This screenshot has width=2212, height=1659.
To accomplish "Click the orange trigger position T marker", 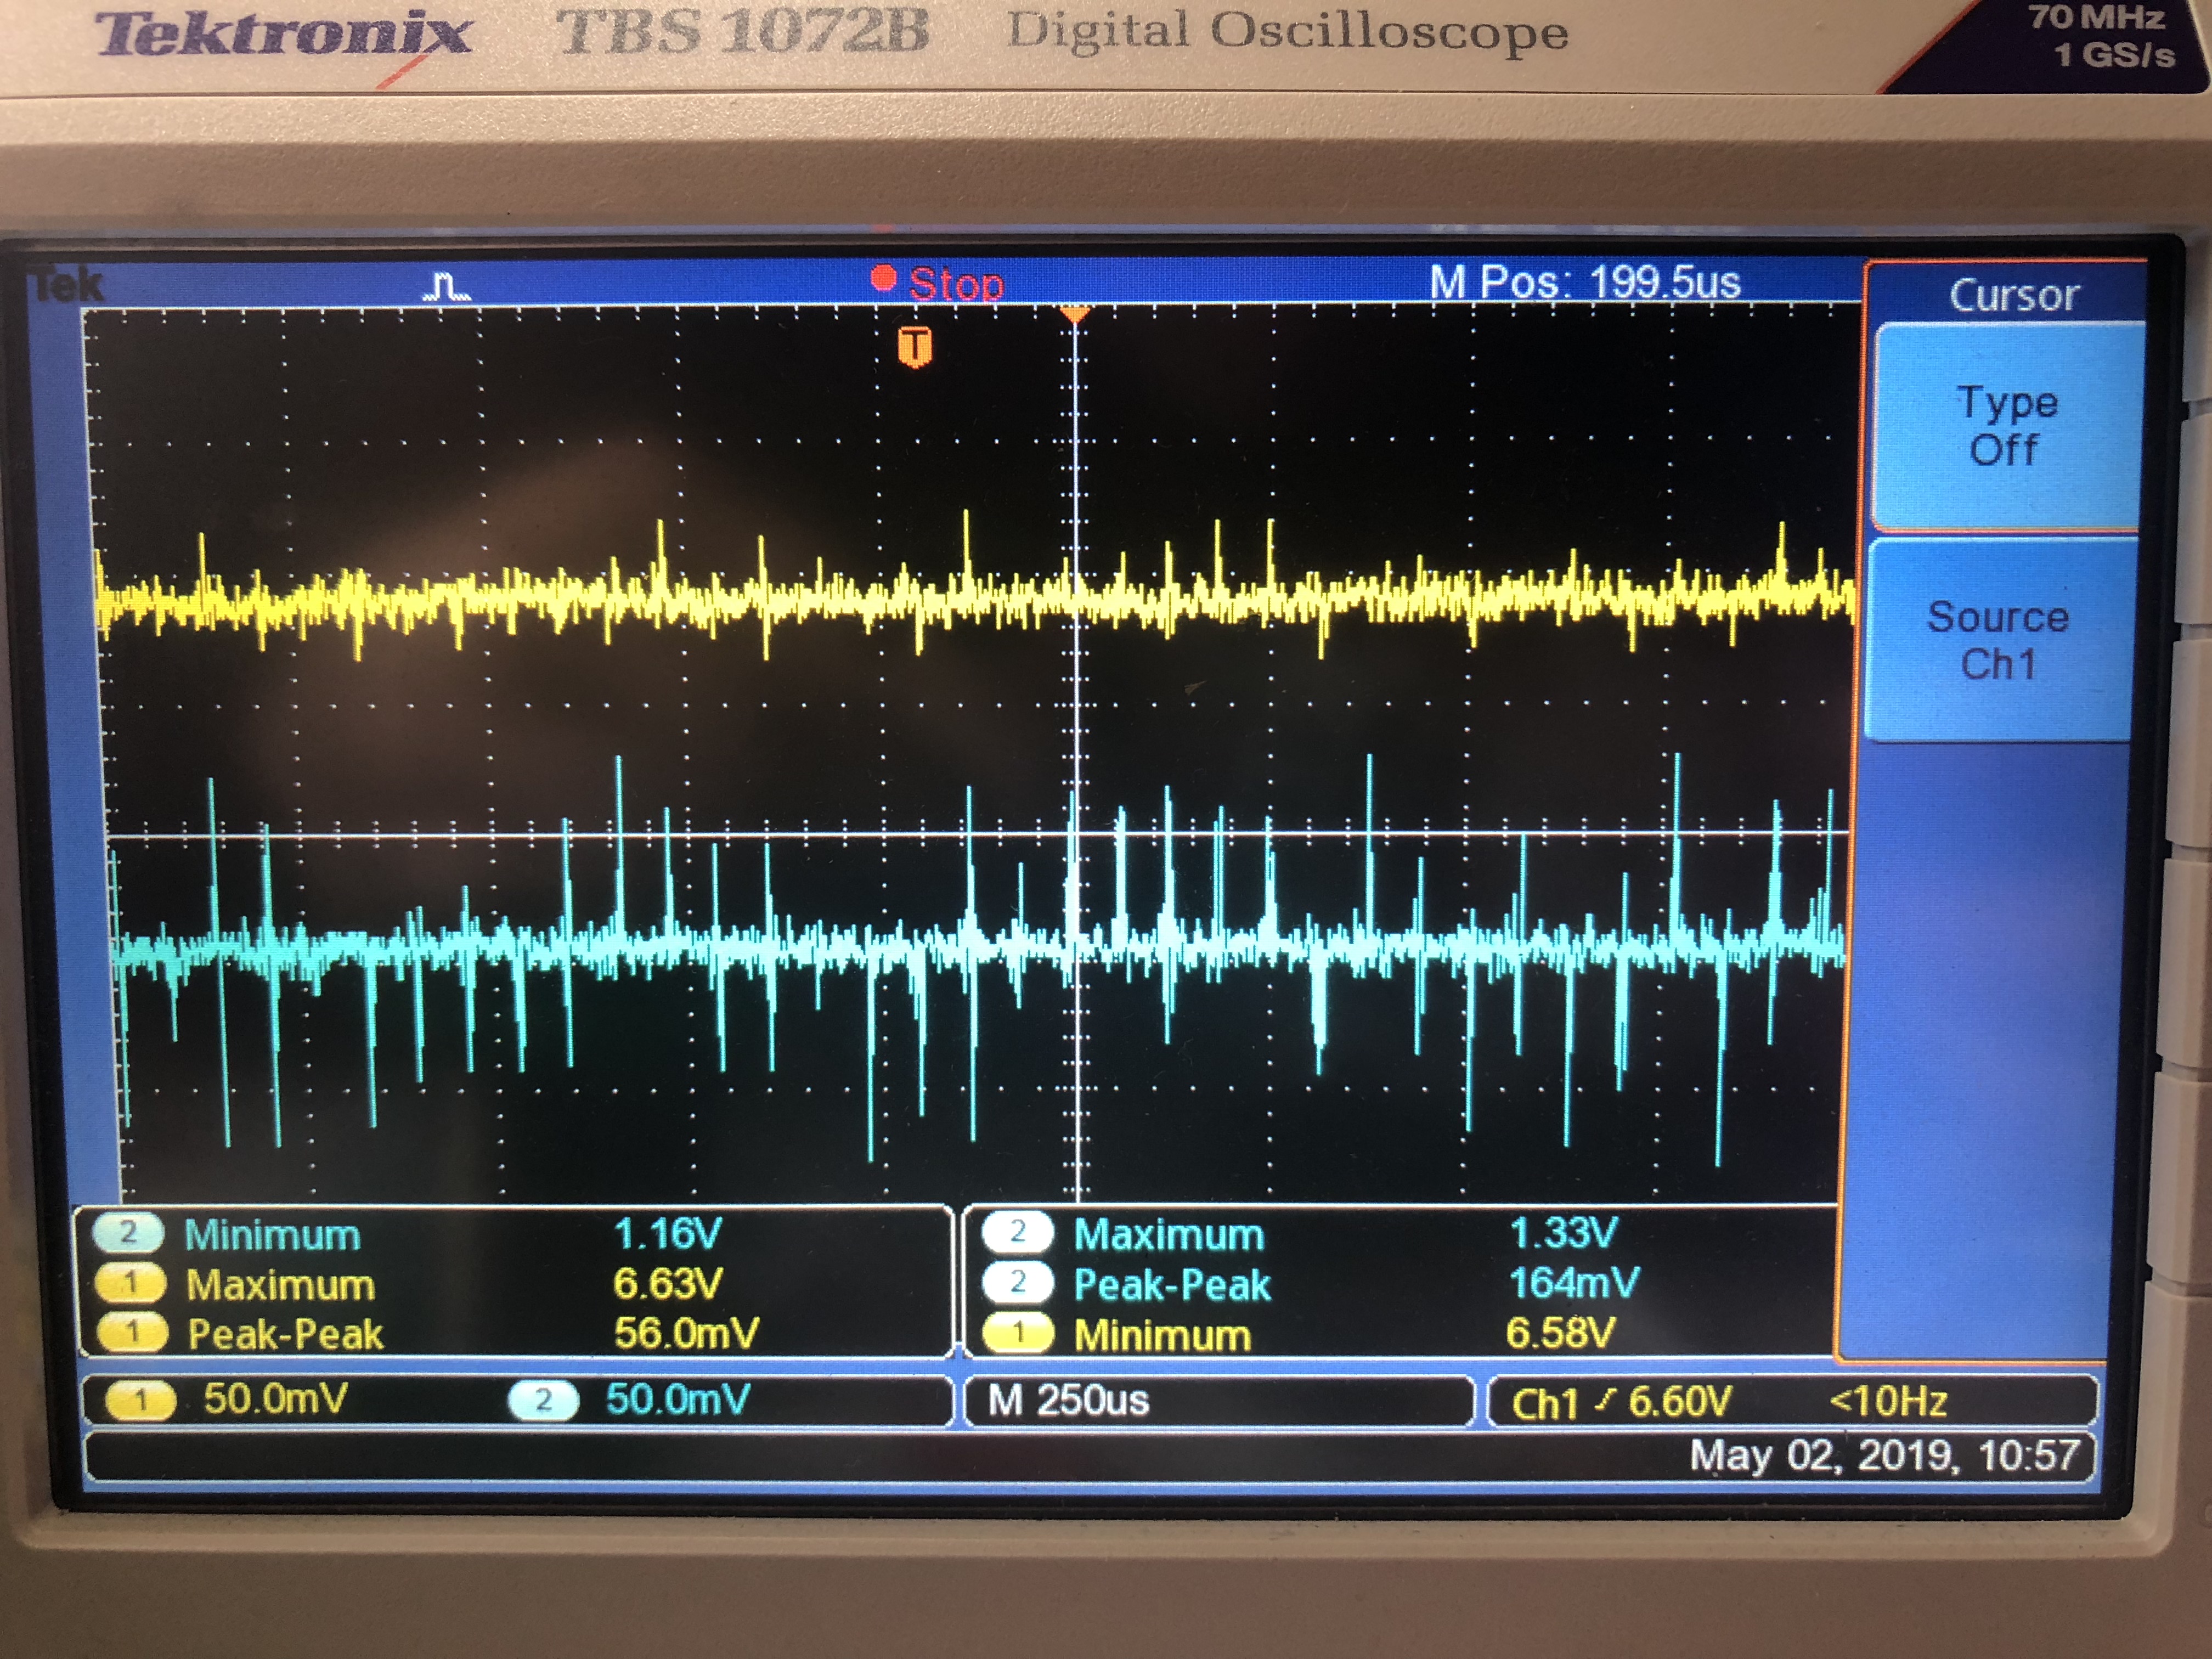I will 914,347.
